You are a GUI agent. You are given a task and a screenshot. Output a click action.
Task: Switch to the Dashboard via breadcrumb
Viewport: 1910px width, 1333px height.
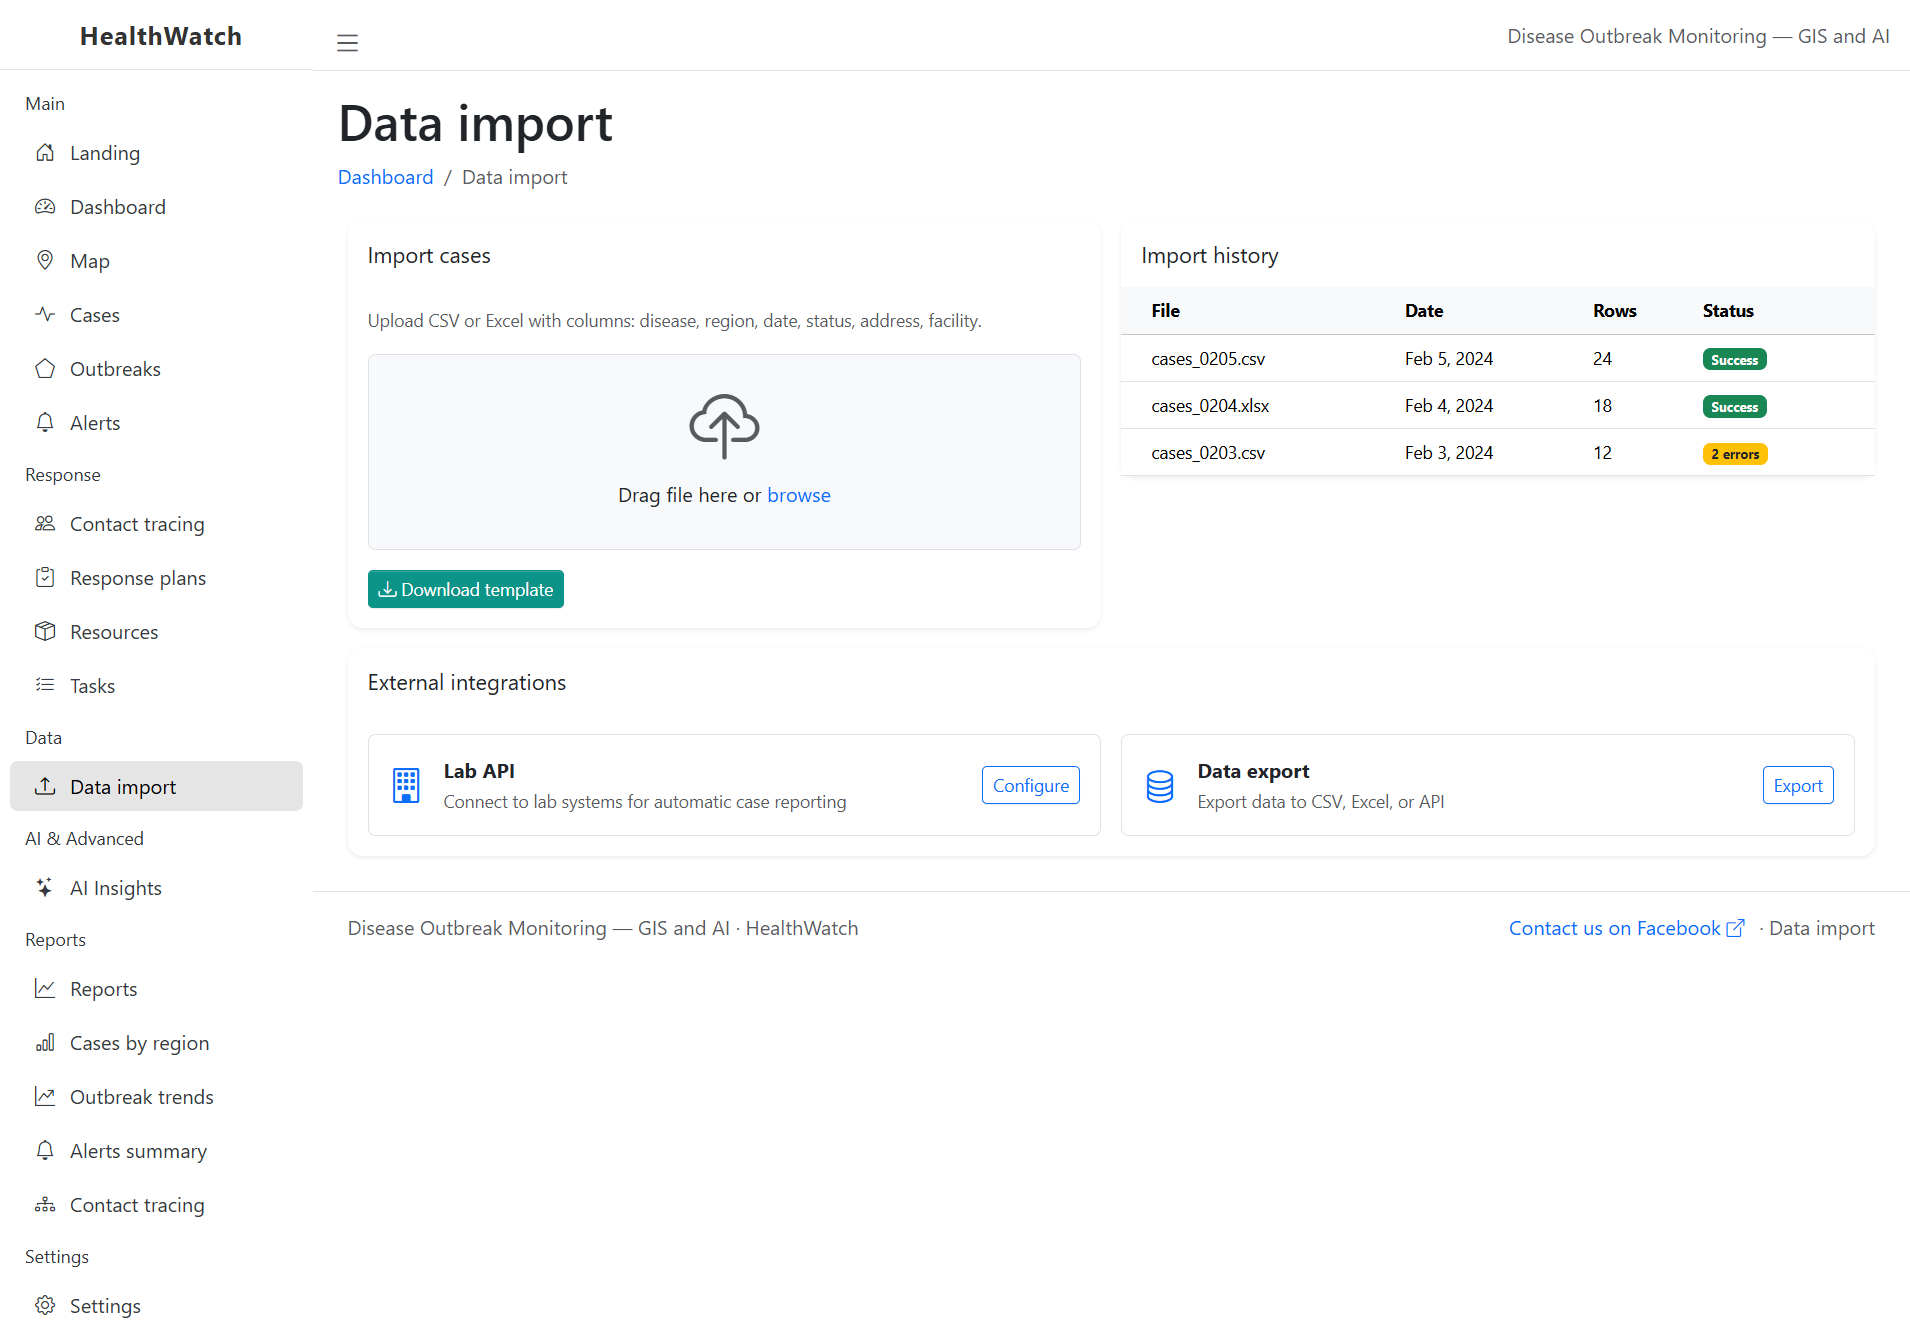pos(385,176)
